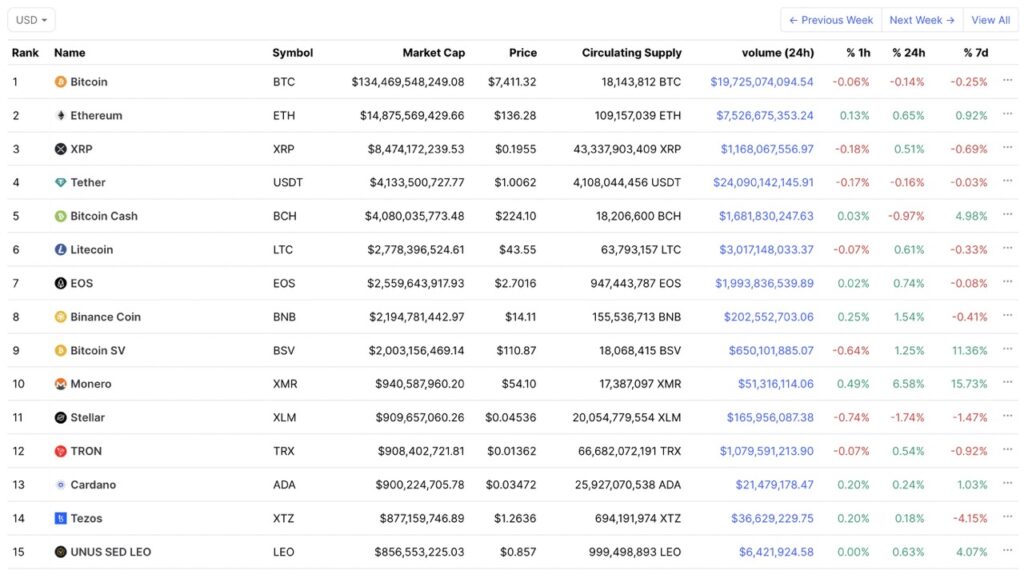Open the more options menu for Cardano row
The height and width of the screenshot is (570, 1024).
click(1008, 483)
